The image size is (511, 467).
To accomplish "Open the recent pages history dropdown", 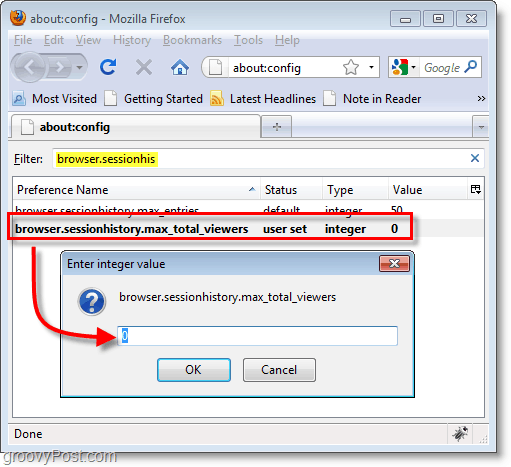I will click(79, 68).
